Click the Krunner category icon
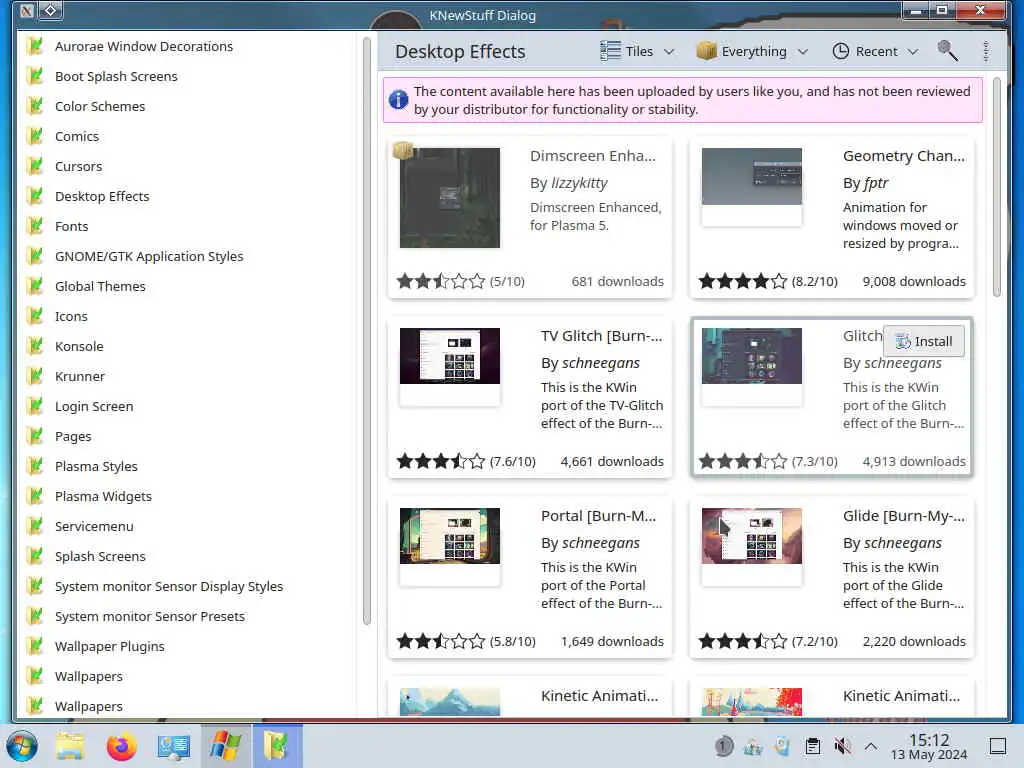The image size is (1024, 768). (x=35, y=377)
